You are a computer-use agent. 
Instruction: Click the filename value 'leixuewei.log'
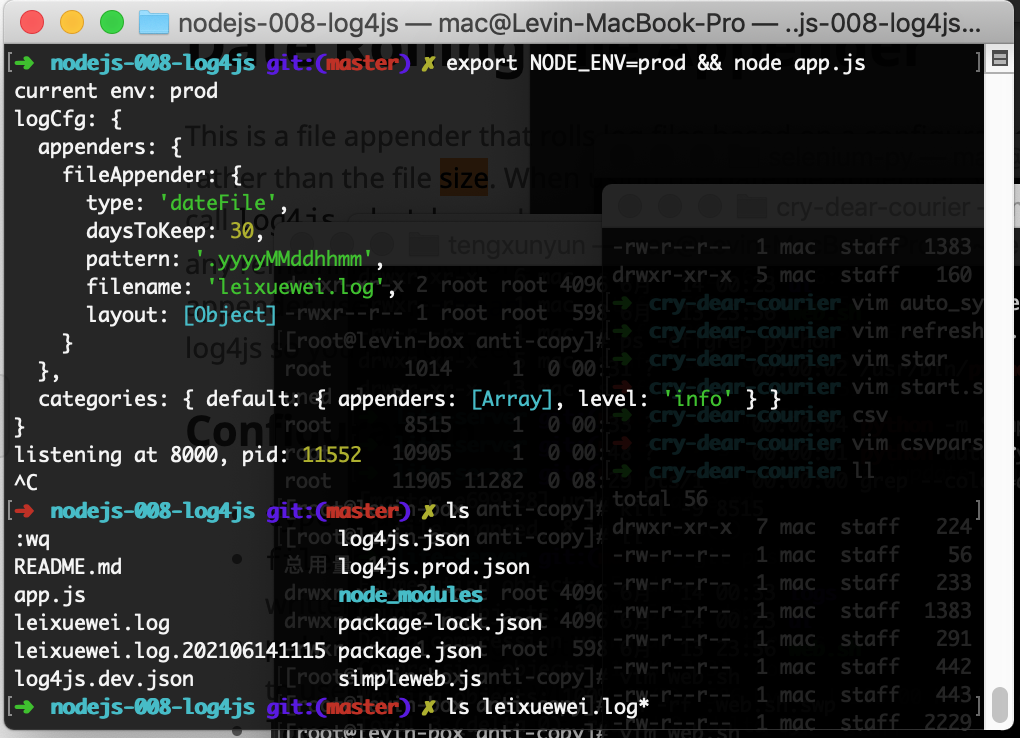pyautogui.click(x=297, y=287)
